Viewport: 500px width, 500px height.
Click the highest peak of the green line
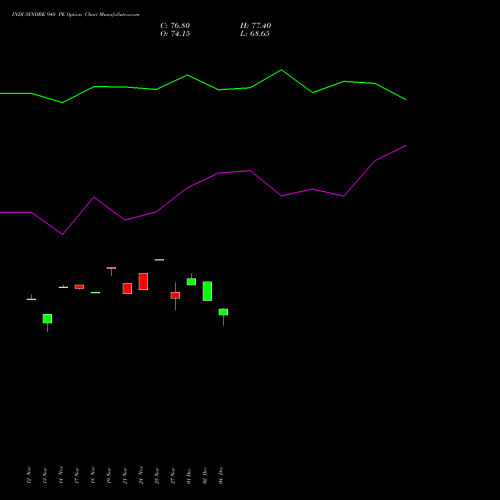click(x=281, y=70)
